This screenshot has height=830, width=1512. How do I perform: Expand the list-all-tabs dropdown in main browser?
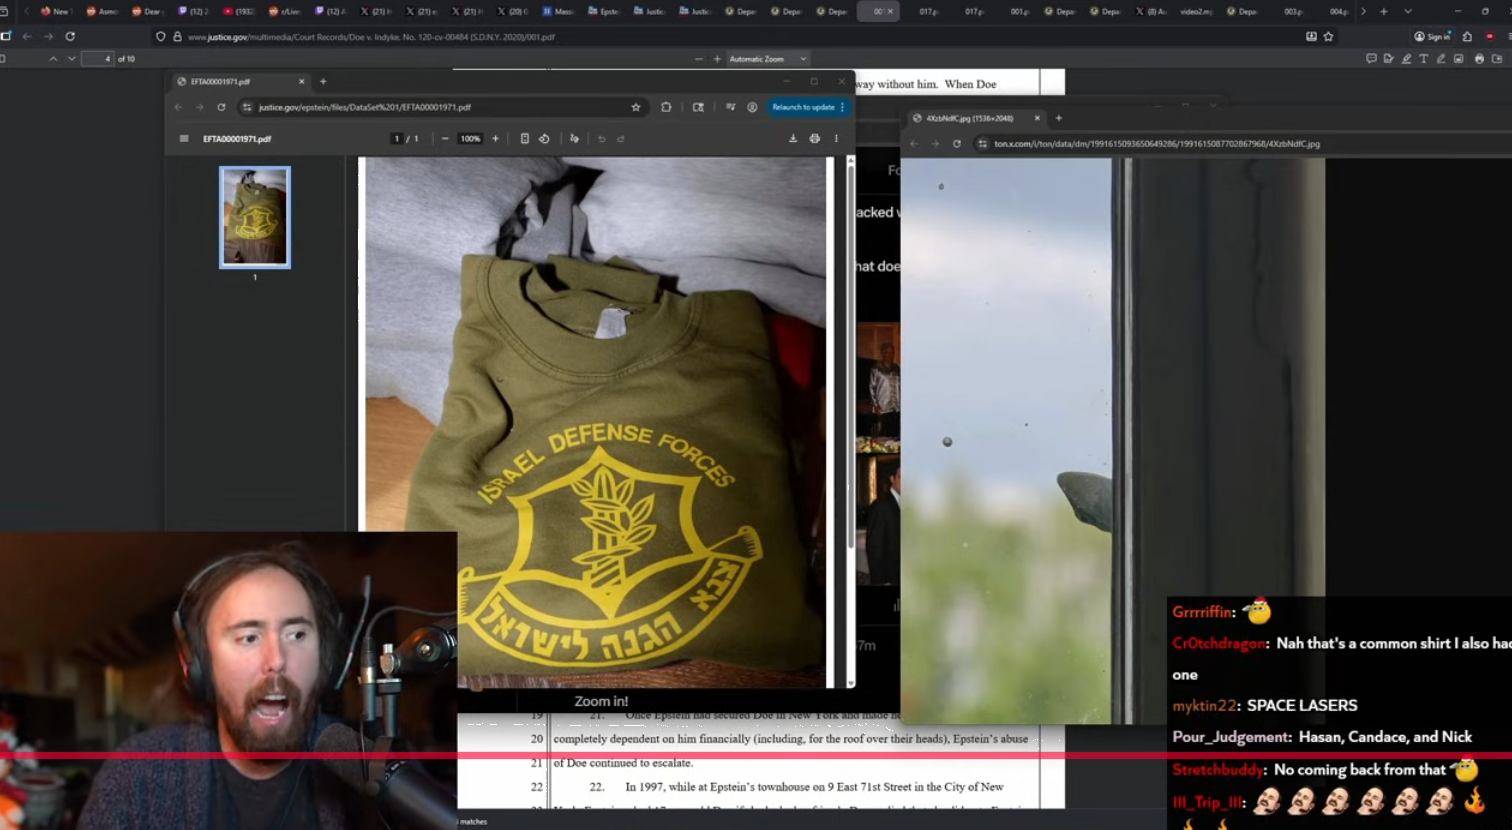pyautogui.click(x=1408, y=11)
